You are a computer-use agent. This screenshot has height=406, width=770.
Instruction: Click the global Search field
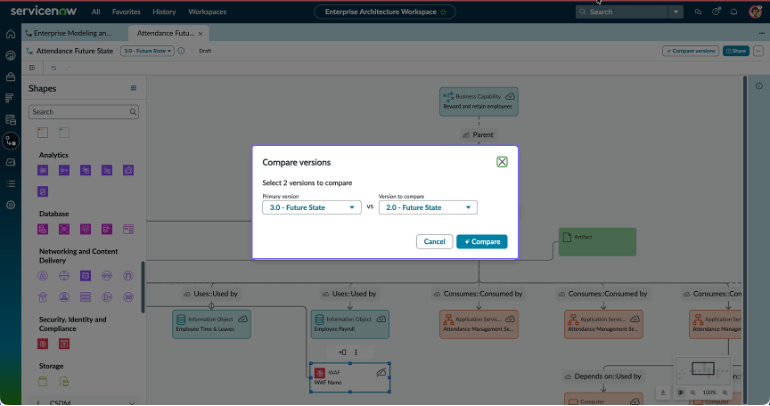(x=622, y=12)
